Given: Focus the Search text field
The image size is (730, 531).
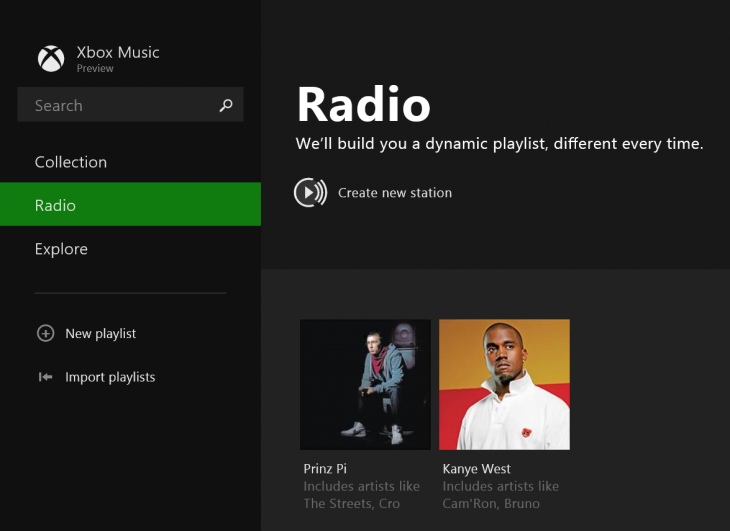Looking at the screenshot, I should click(115, 105).
